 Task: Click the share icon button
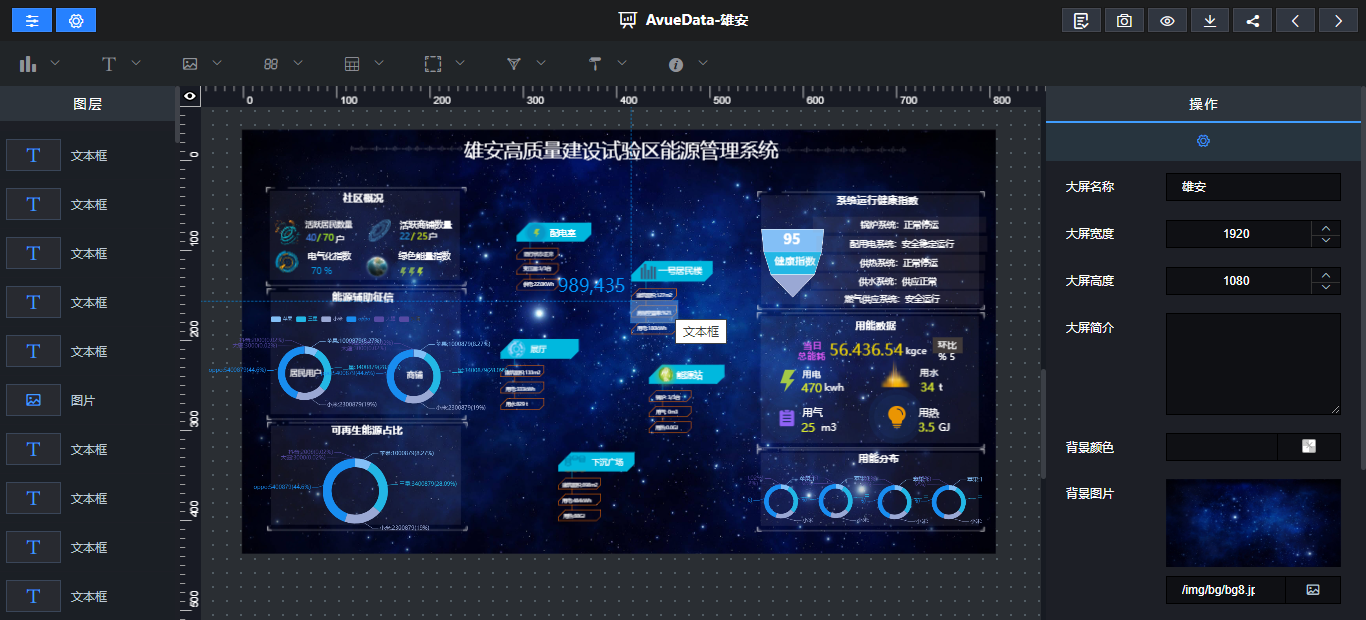(x=1253, y=20)
